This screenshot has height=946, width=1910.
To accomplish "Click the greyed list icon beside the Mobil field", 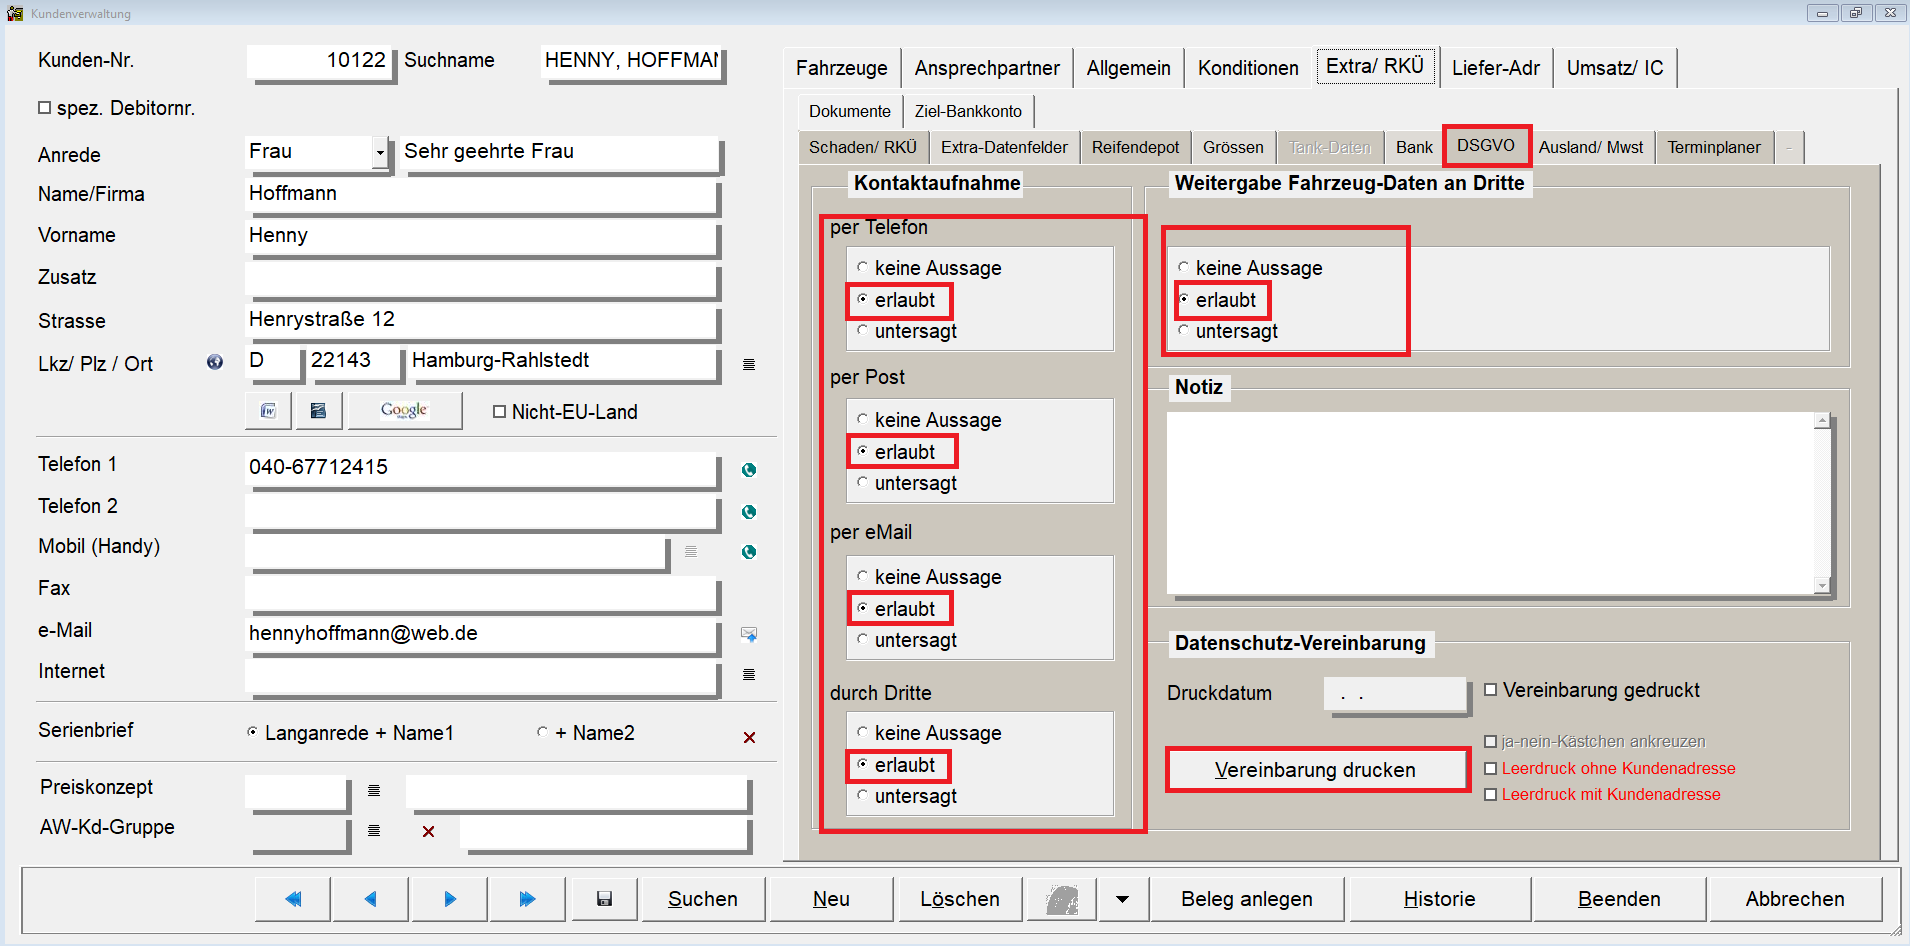I will pyautogui.click(x=691, y=552).
